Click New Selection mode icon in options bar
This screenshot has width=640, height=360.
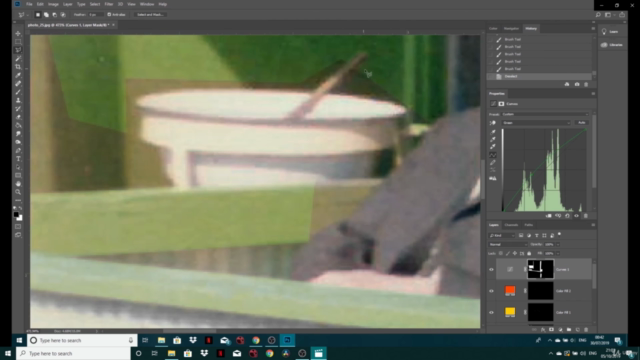pyautogui.click(x=38, y=15)
